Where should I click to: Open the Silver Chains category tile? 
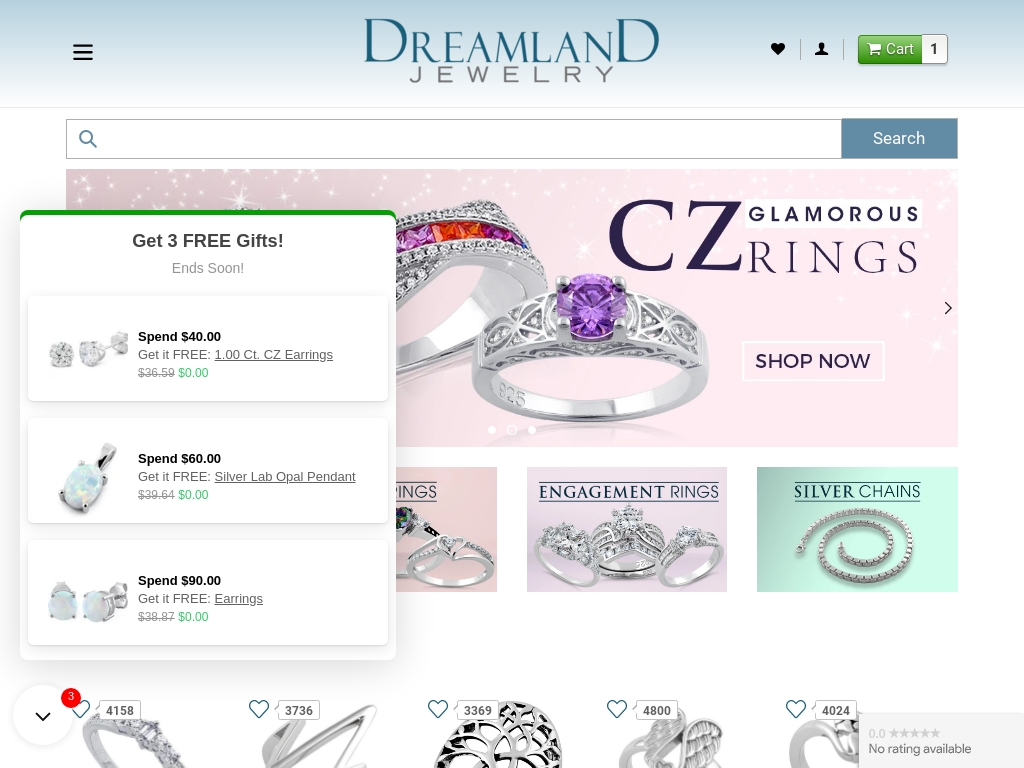click(x=857, y=529)
